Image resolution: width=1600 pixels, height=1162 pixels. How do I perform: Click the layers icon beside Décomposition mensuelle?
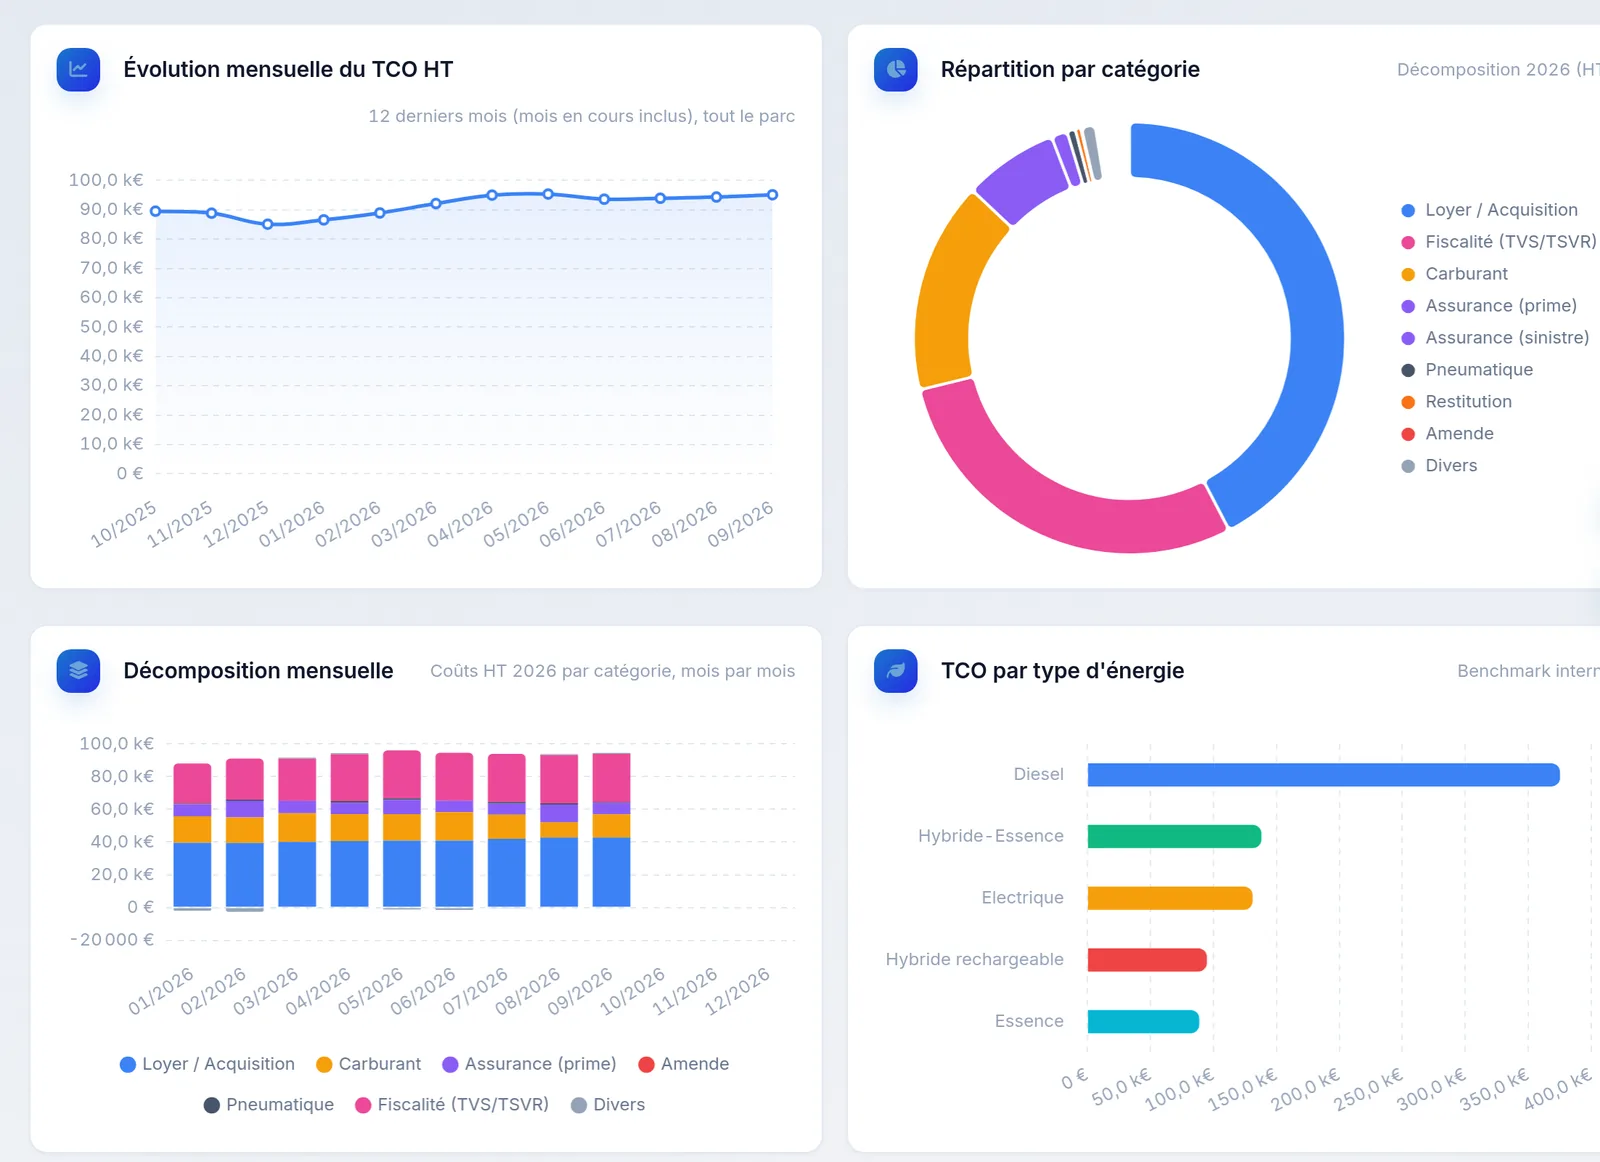[x=78, y=670]
